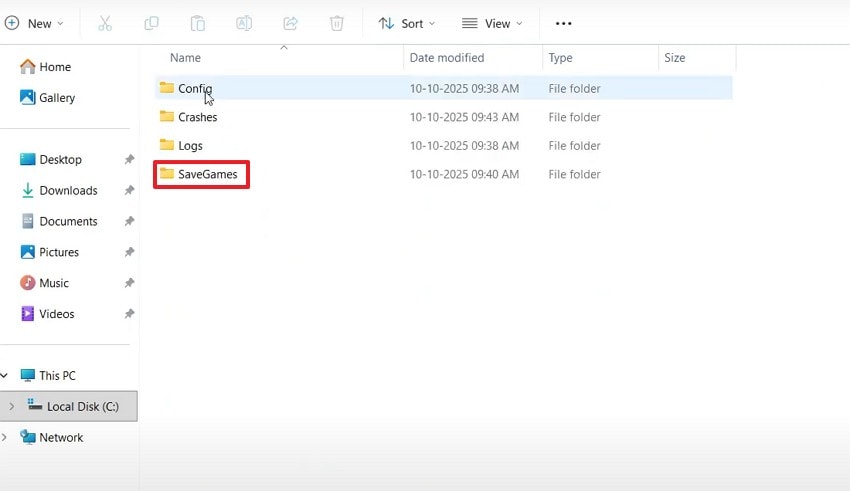Select Network in navigation pane

point(61,437)
